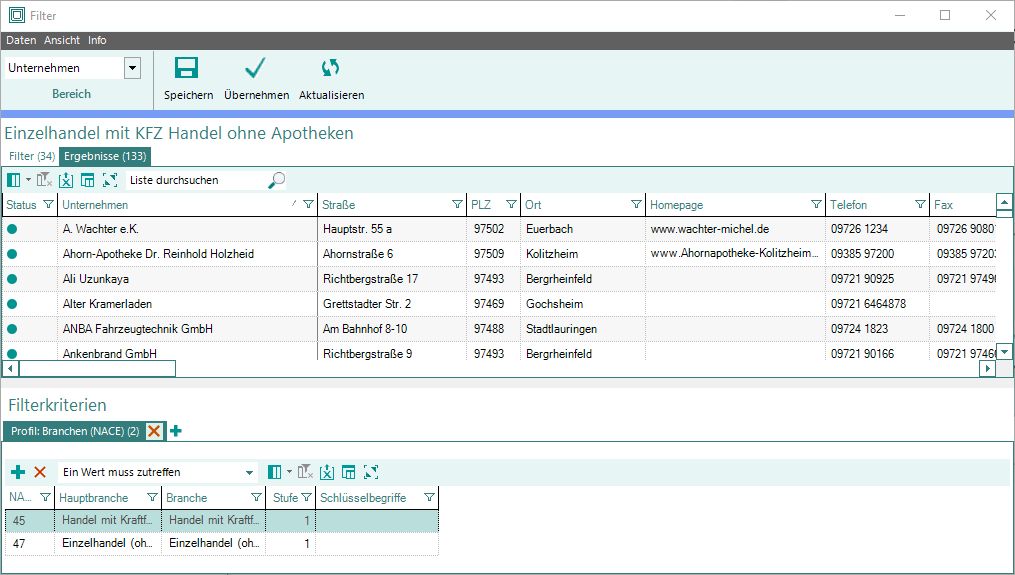Toggle the filter on the Unternehmen column

pos(307,205)
